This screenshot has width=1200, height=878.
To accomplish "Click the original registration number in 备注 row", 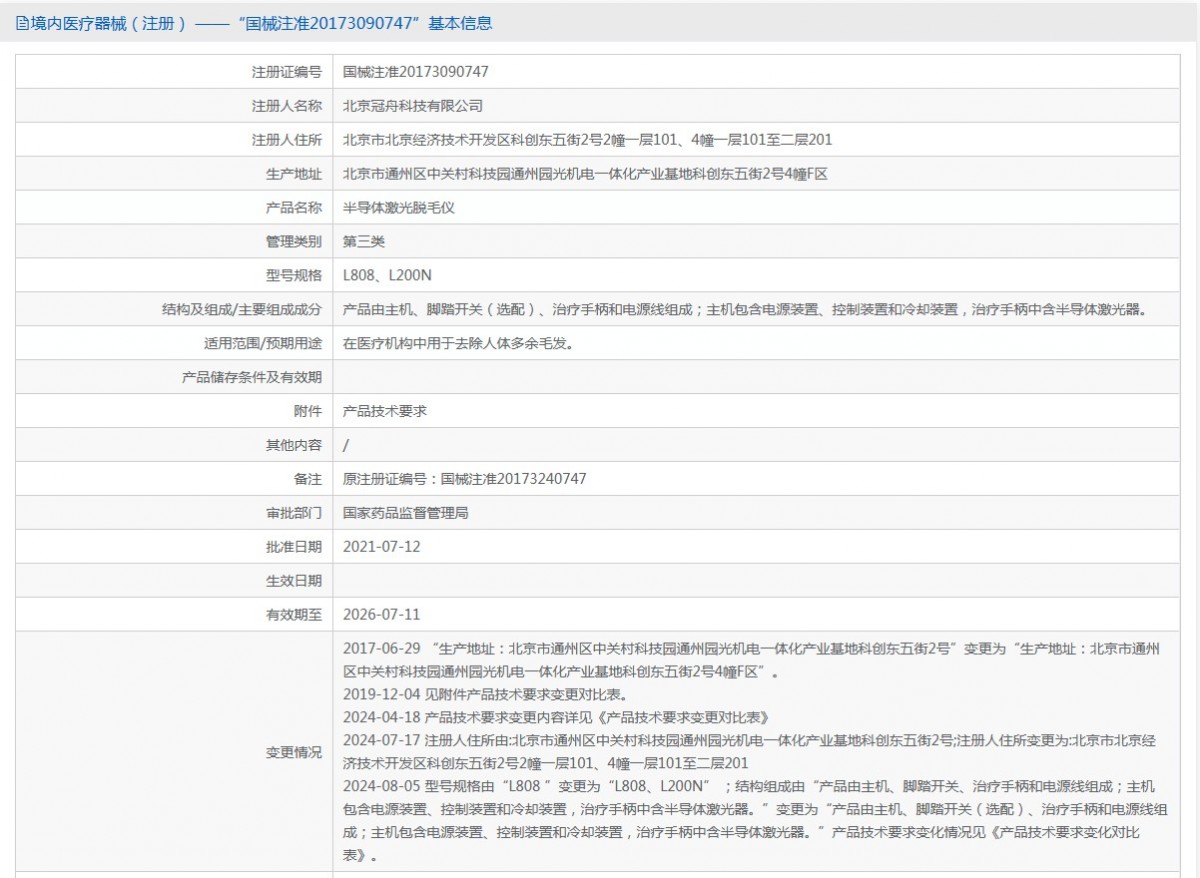I will coord(464,479).
